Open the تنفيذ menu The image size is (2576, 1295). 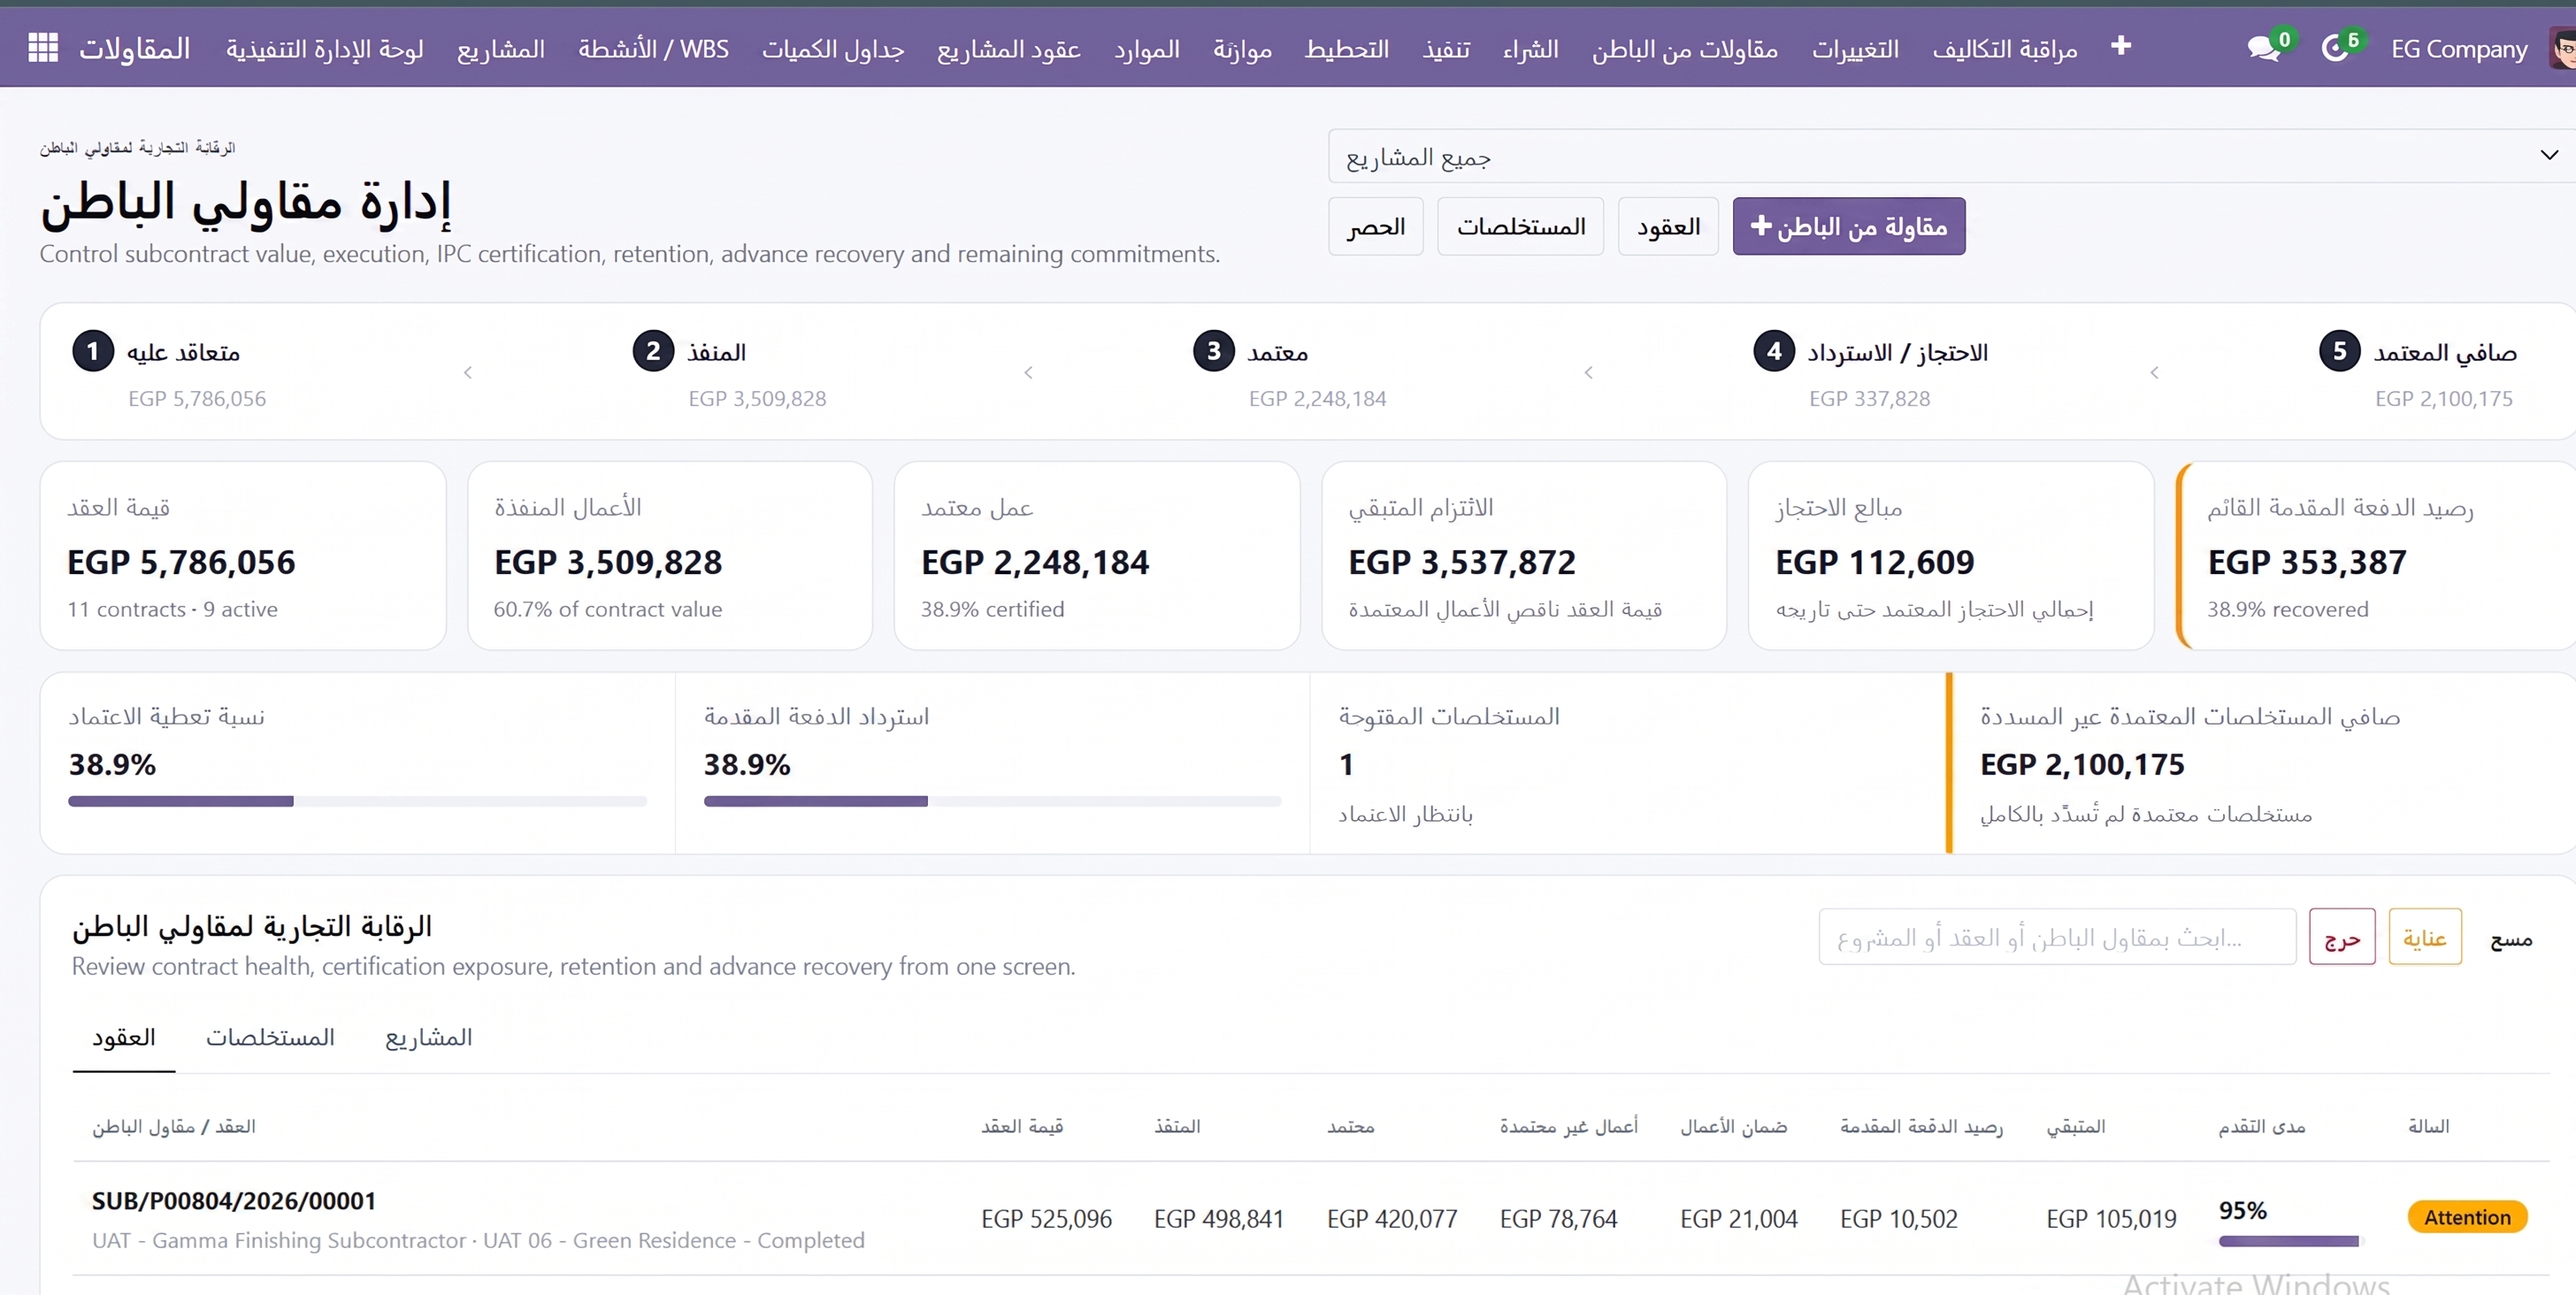[1446, 49]
